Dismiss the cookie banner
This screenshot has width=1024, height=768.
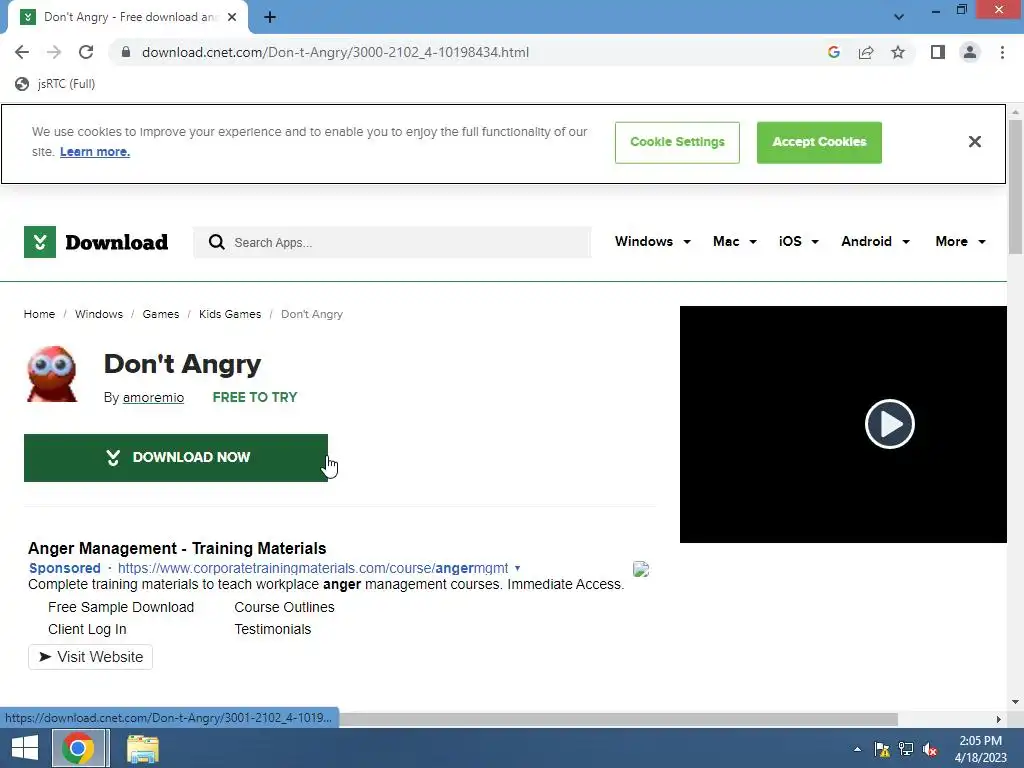pyautogui.click(x=974, y=142)
